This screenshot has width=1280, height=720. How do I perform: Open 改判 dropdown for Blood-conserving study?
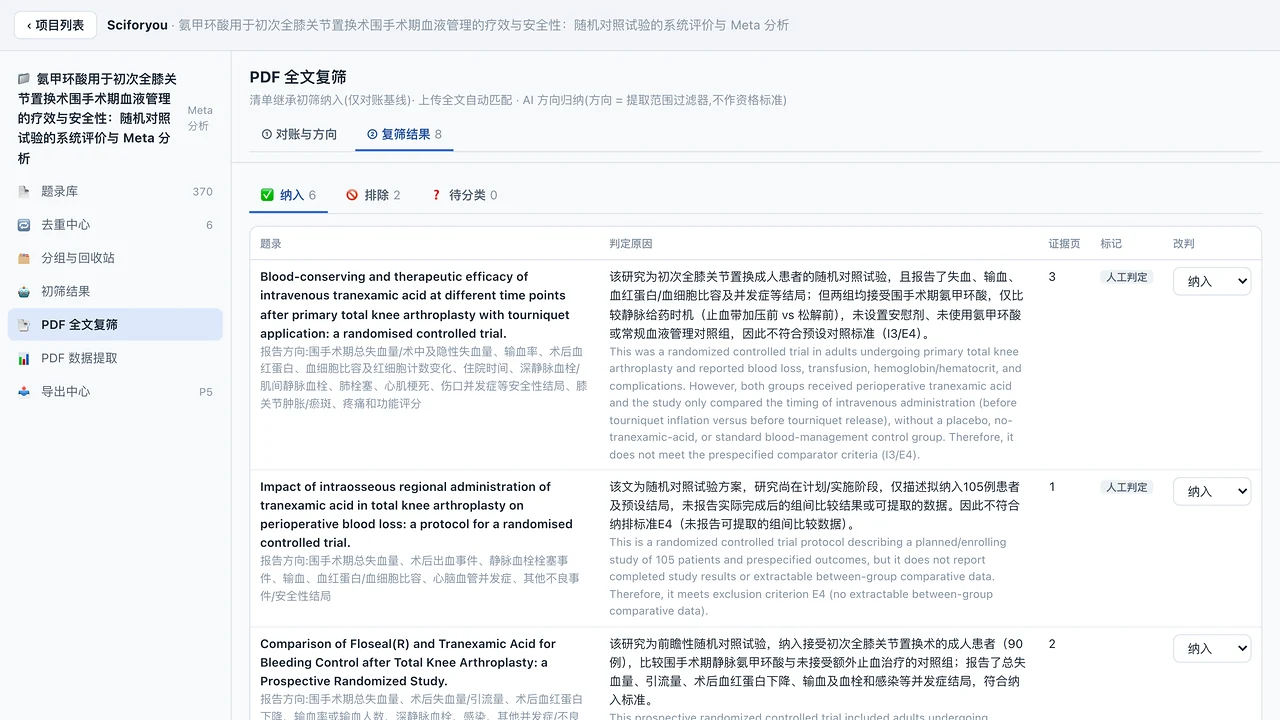click(1212, 281)
